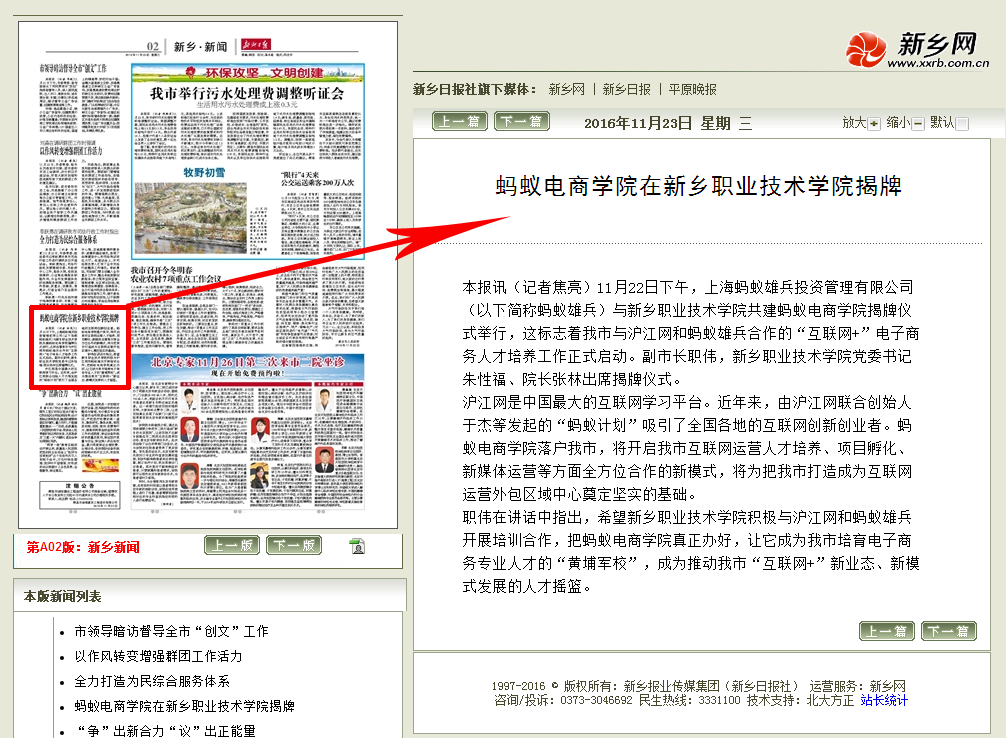The image size is (1006, 738).
Task: Open the page PDF download icon
Action: tap(357, 545)
